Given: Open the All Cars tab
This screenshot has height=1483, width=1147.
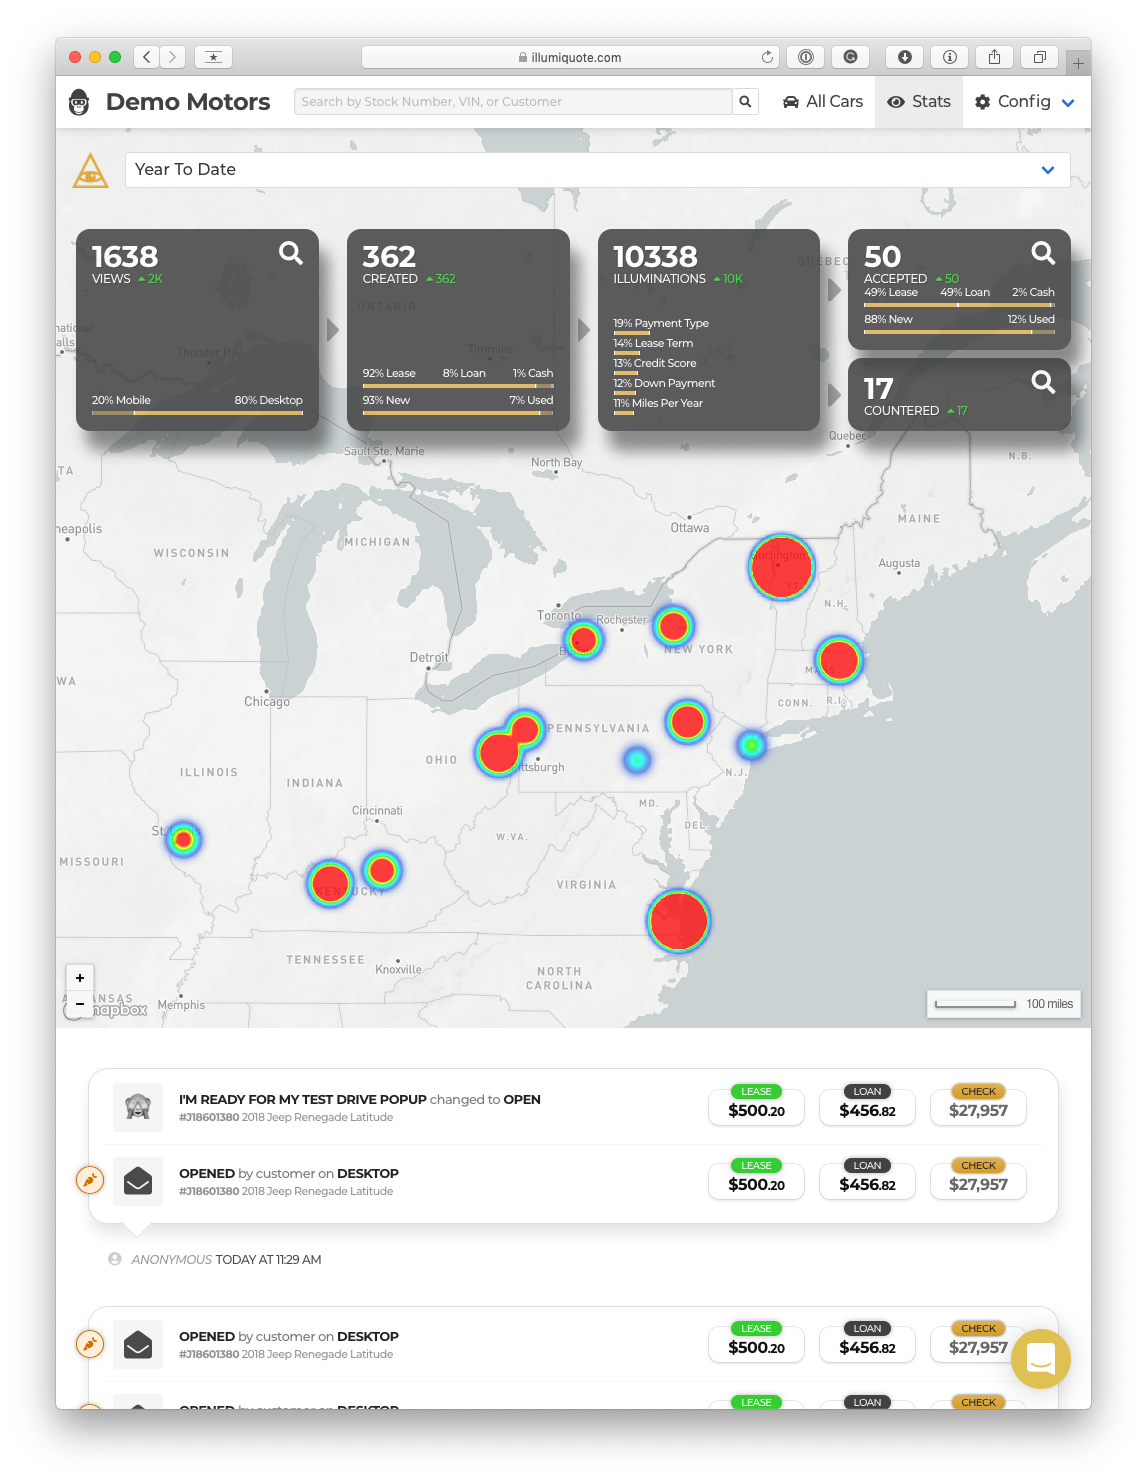Looking at the screenshot, I should (822, 102).
